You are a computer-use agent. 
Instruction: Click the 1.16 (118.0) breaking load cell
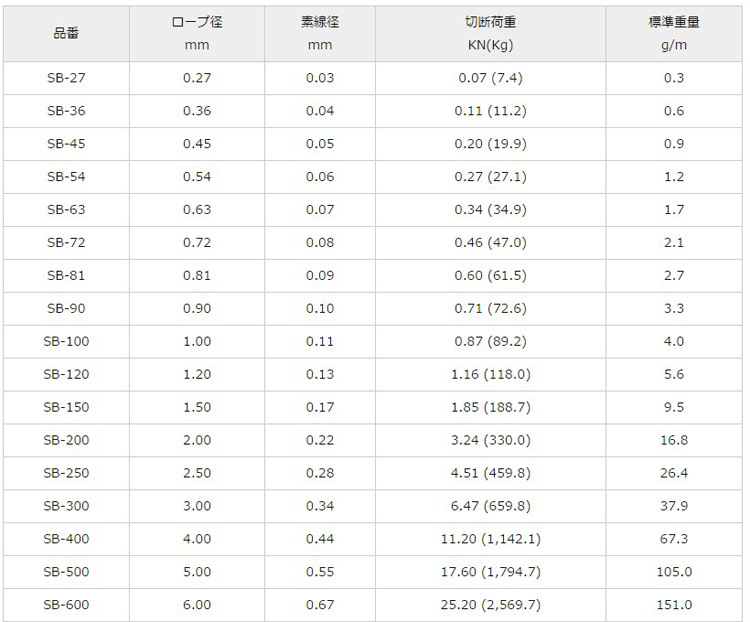click(x=490, y=374)
